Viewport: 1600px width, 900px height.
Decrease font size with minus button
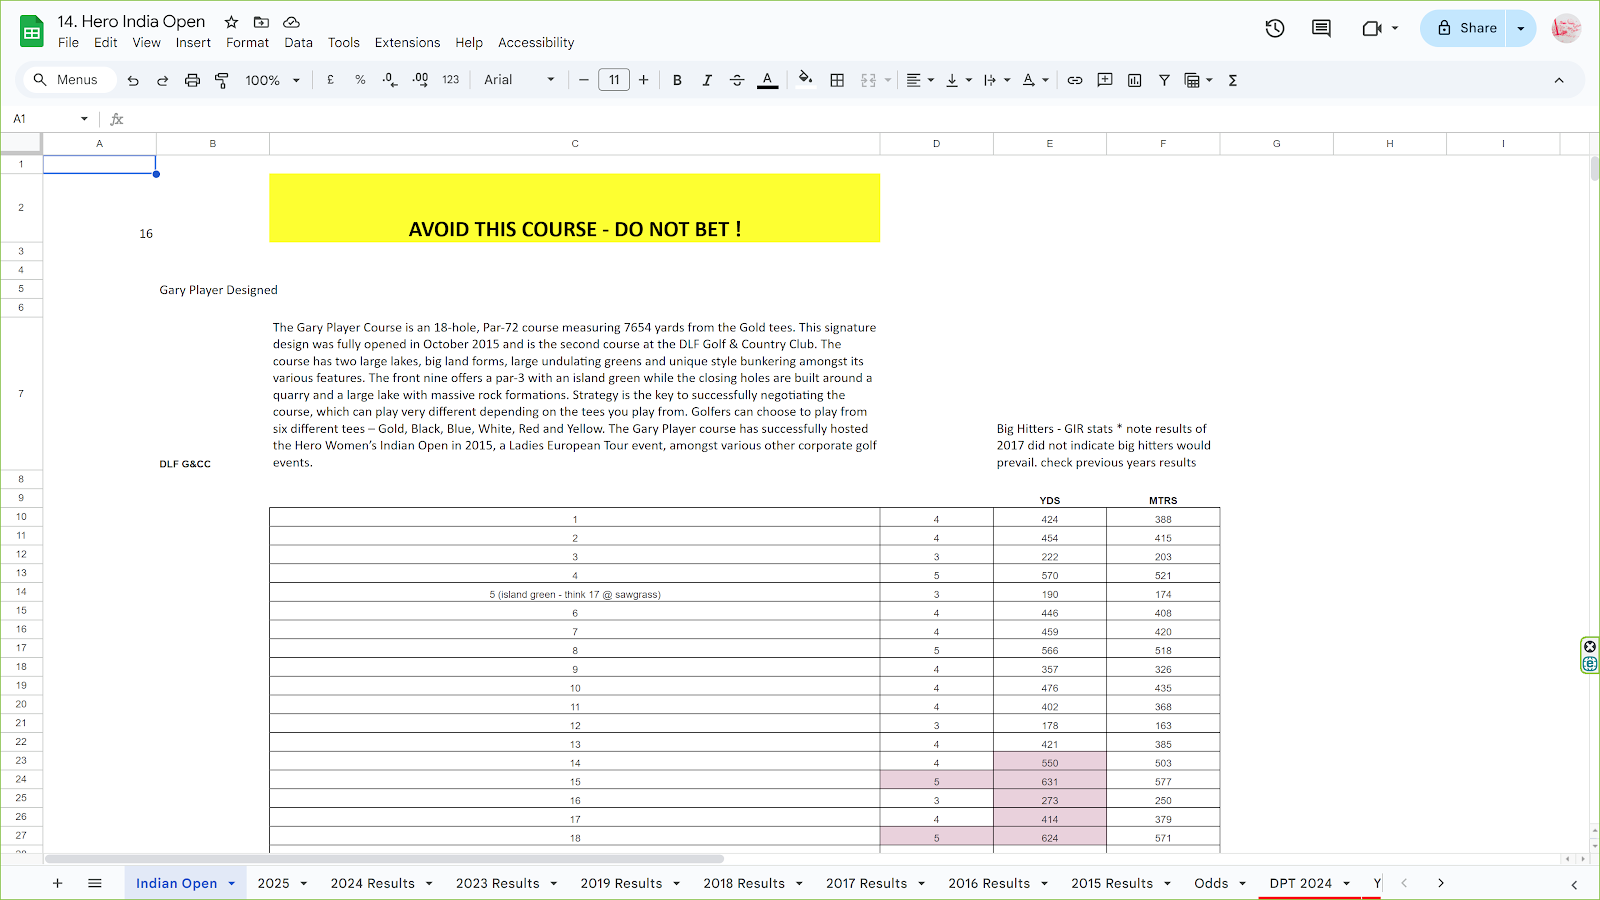[x=584, y=80]
